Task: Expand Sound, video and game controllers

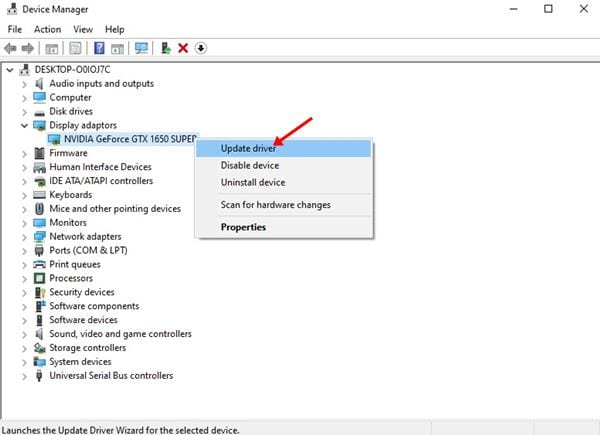Action: [x=24, y=335]
